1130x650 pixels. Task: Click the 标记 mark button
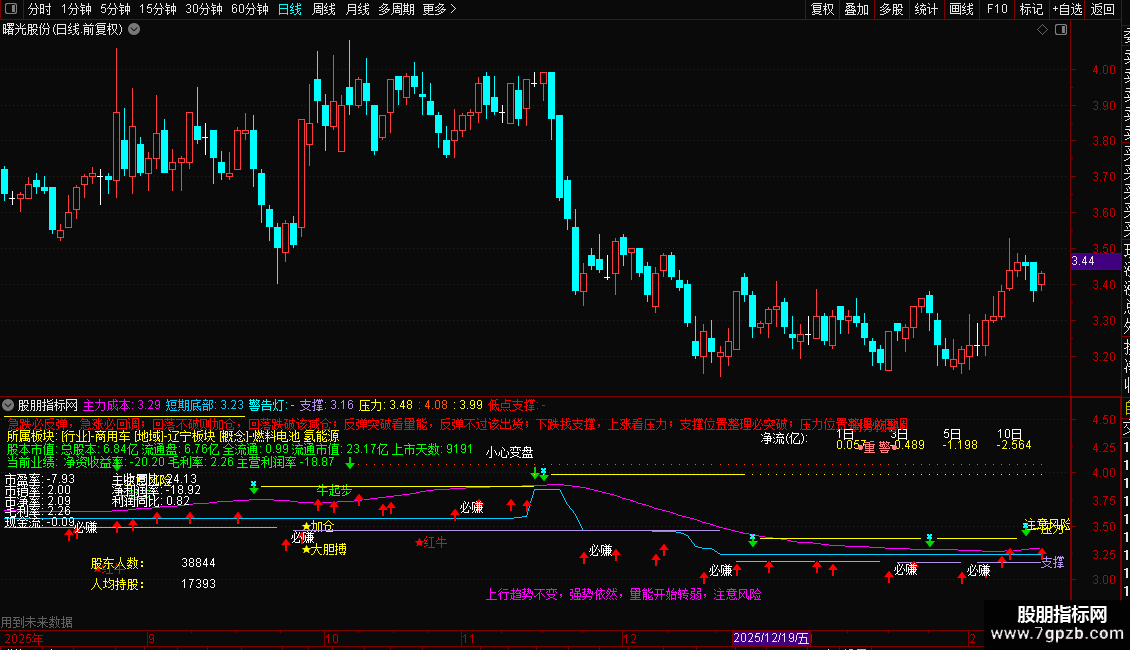1031,9
